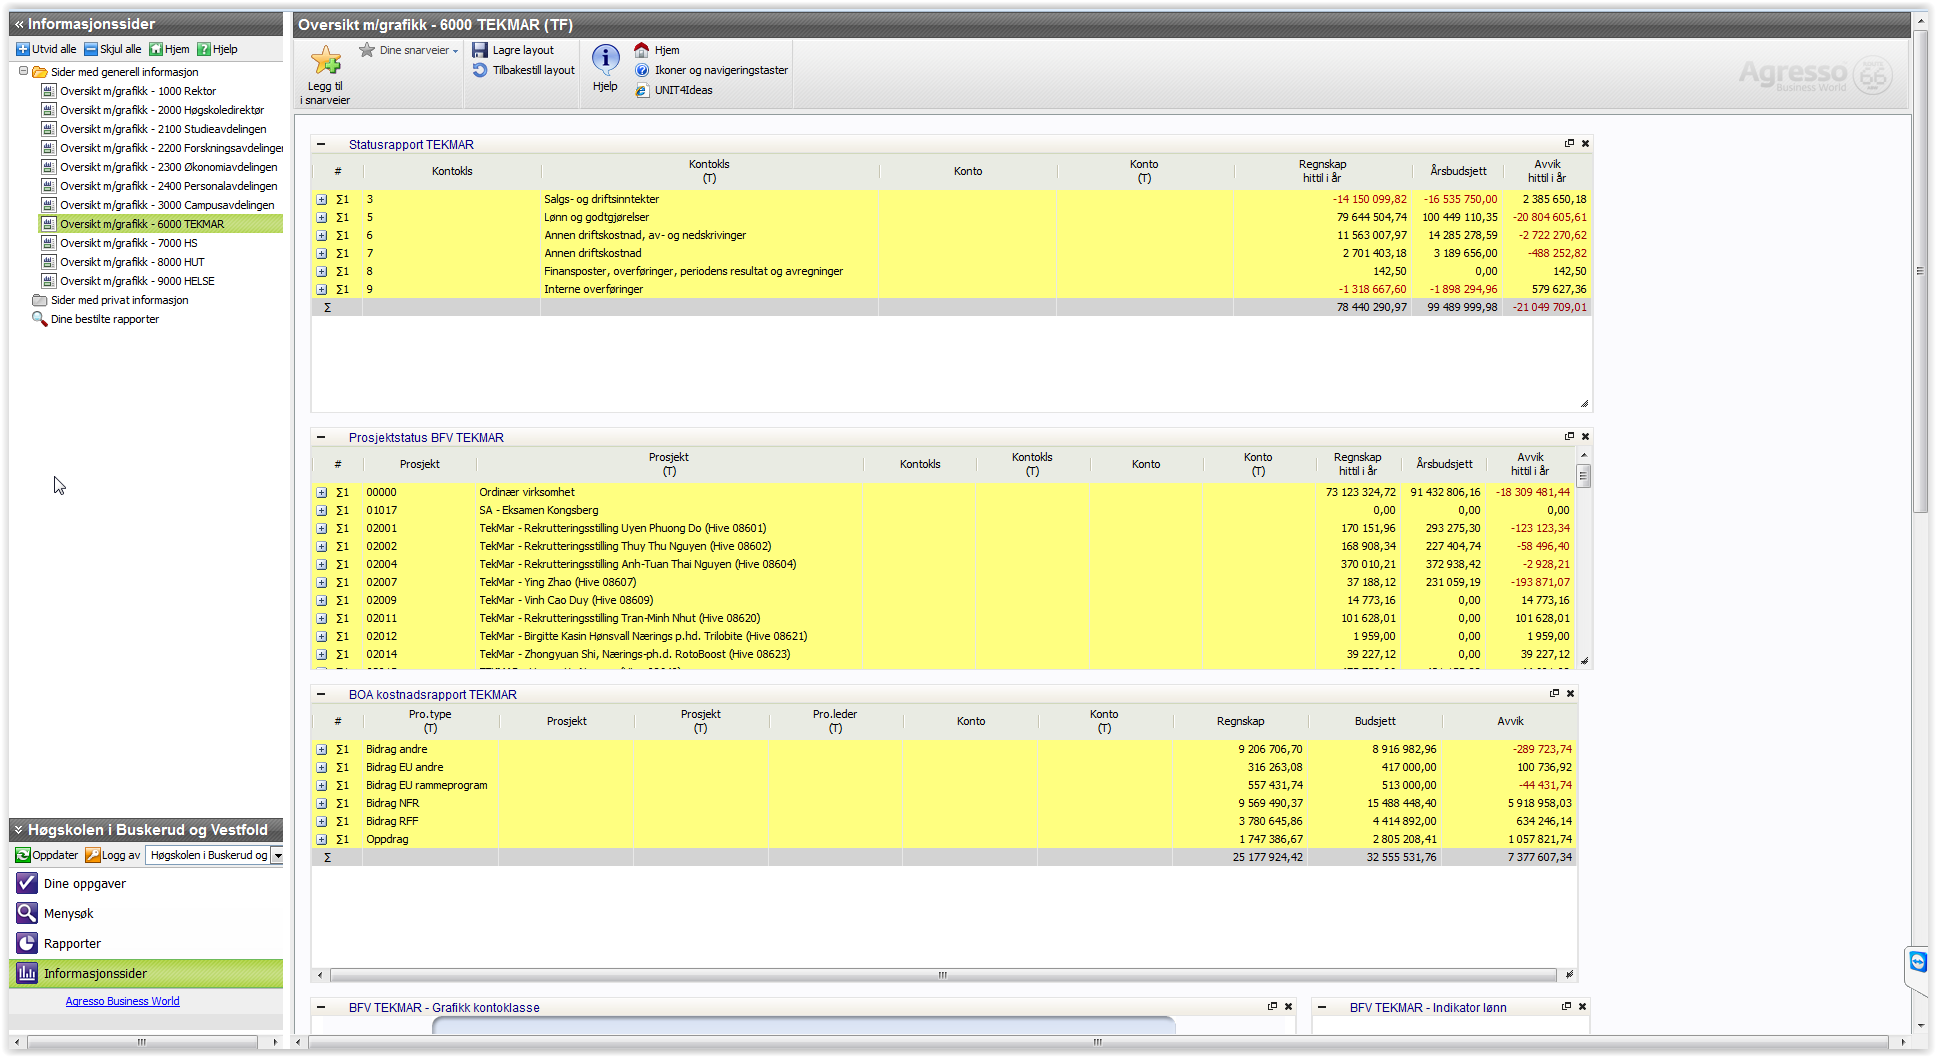Image resolution: width=1936 pixels, height=1057 pixels.
Task: Click the sidebar Hjem icon
Action: tap(156, 49)
